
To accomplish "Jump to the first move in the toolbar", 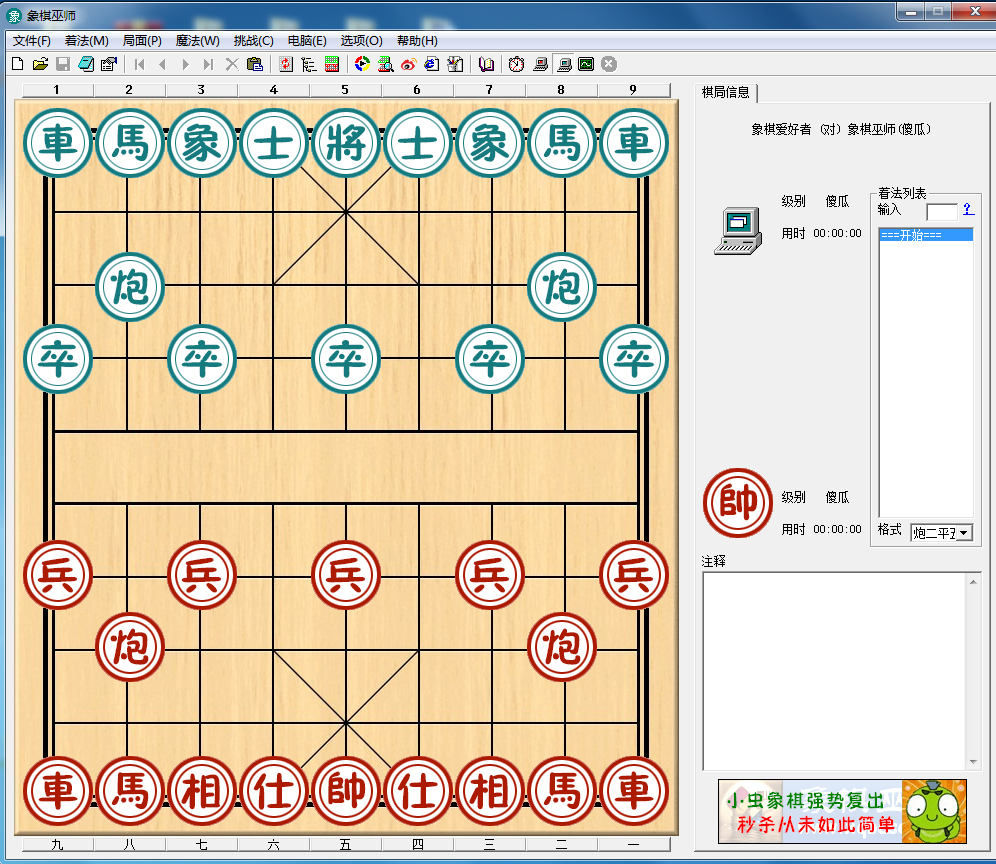I will 140,64.
